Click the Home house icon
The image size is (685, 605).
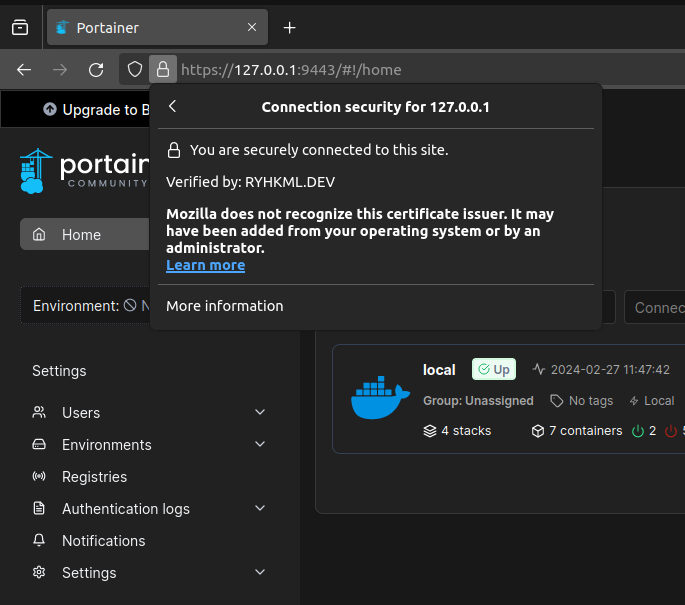(x=39, y=235)
